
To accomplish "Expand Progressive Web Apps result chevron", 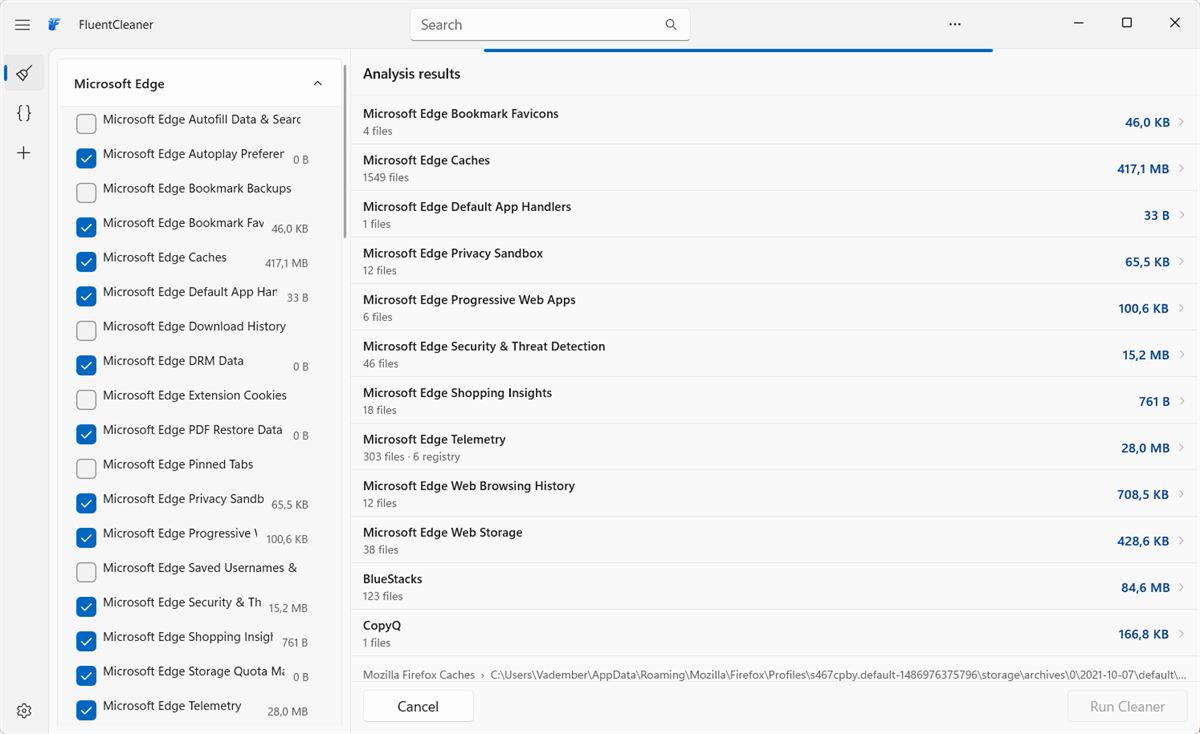I will click(1181, 308).
